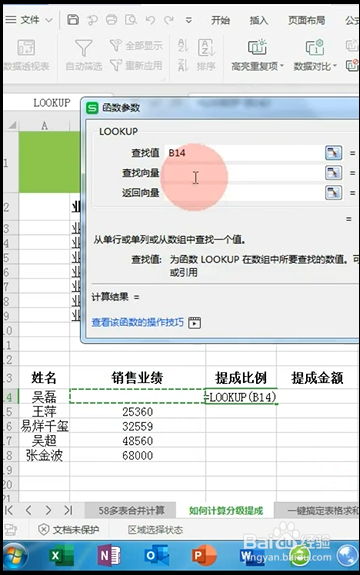Click the Undo arrow icon

coord(150,20)
